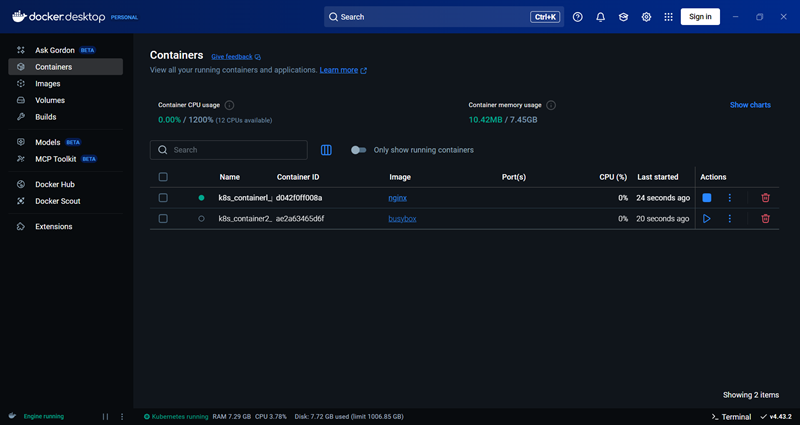Click the containers Search field

click(x=229, y=150)
